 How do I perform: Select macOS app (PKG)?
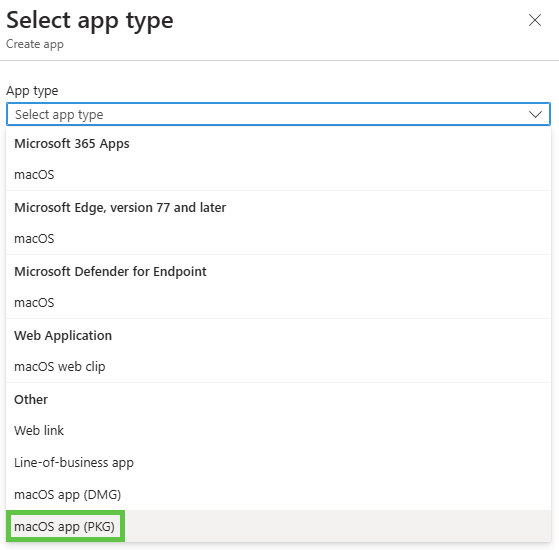(278, 526)
